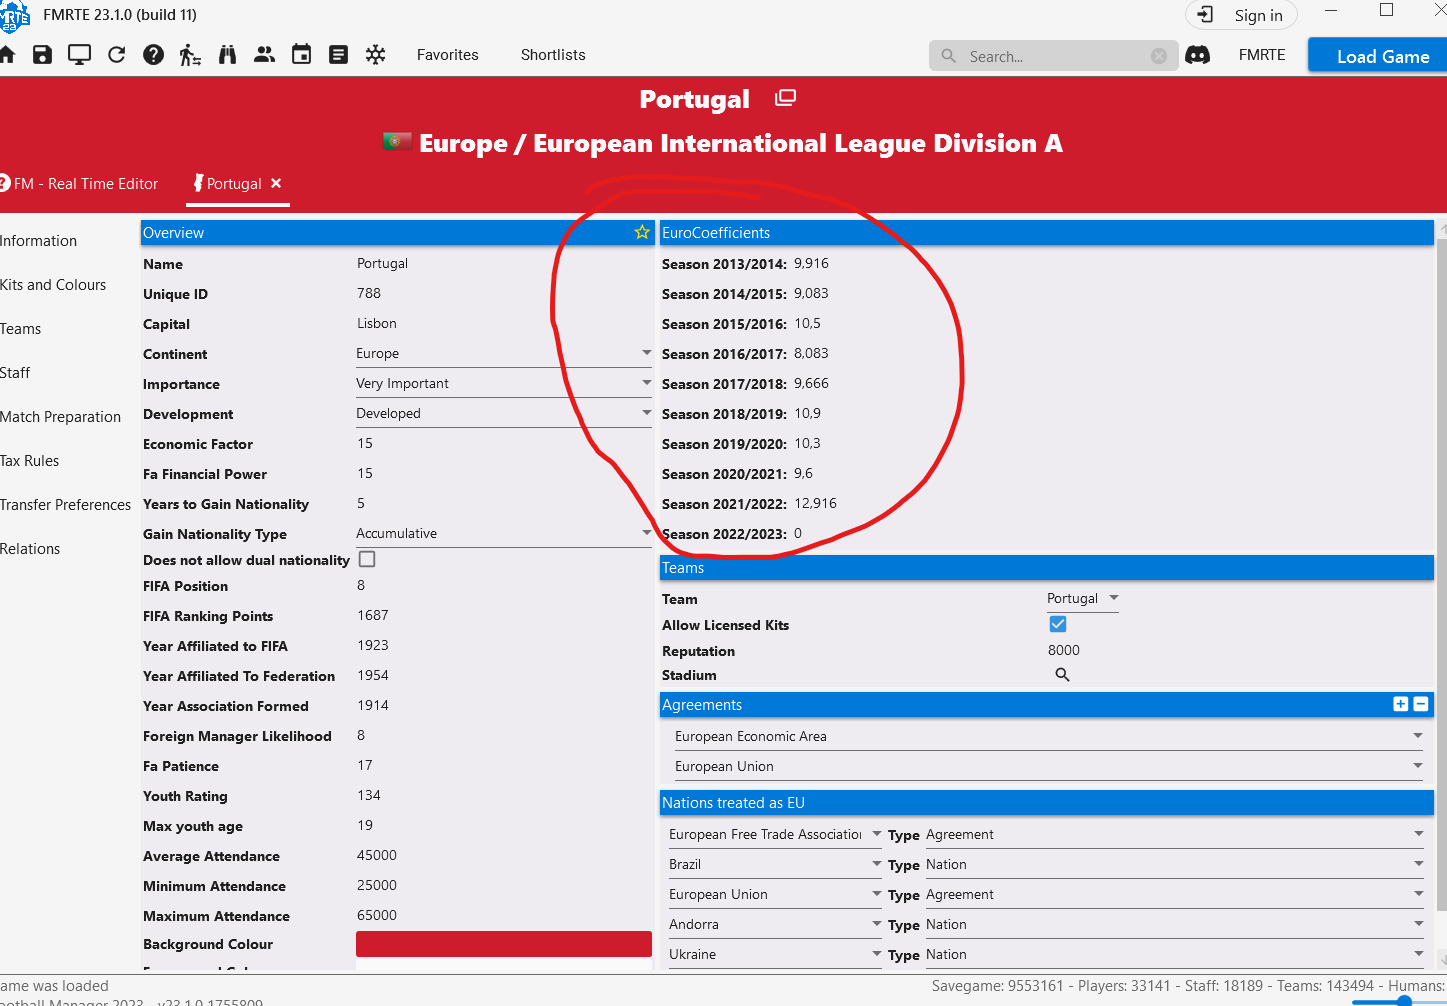Open the Continent dropdown
Image resolution: width=1447 pixels, height=1006 pixels.
504,353
